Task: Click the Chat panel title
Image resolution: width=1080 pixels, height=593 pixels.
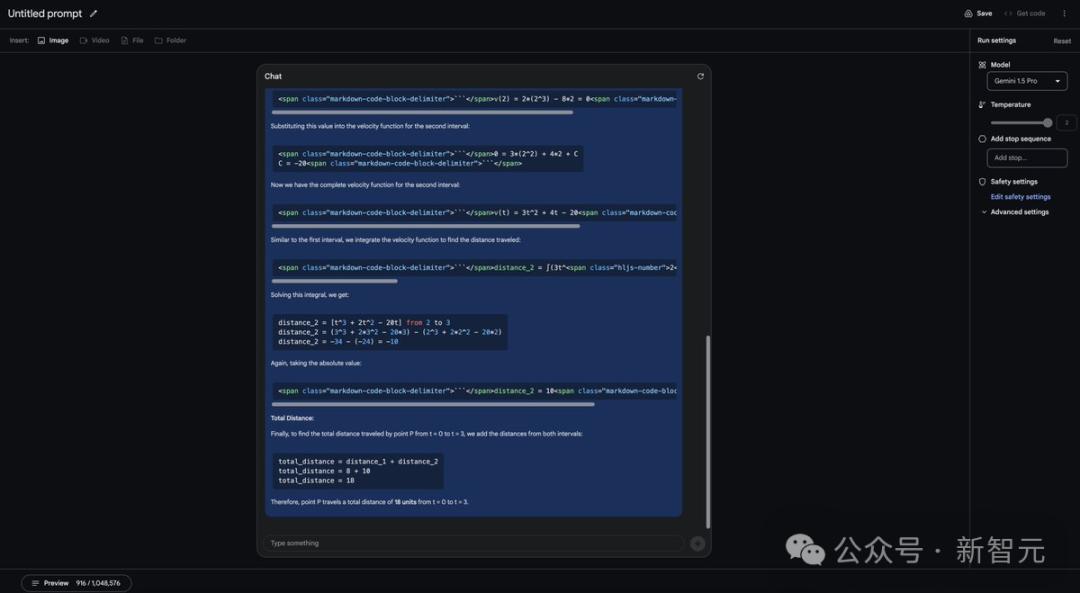Action: 273,76
